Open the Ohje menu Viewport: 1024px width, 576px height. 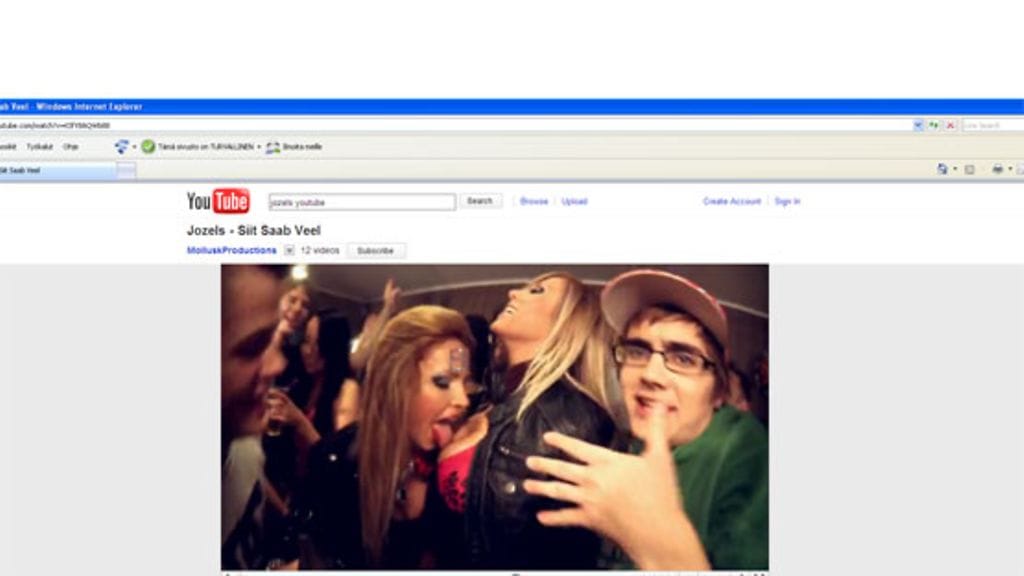tap(70, 147)
